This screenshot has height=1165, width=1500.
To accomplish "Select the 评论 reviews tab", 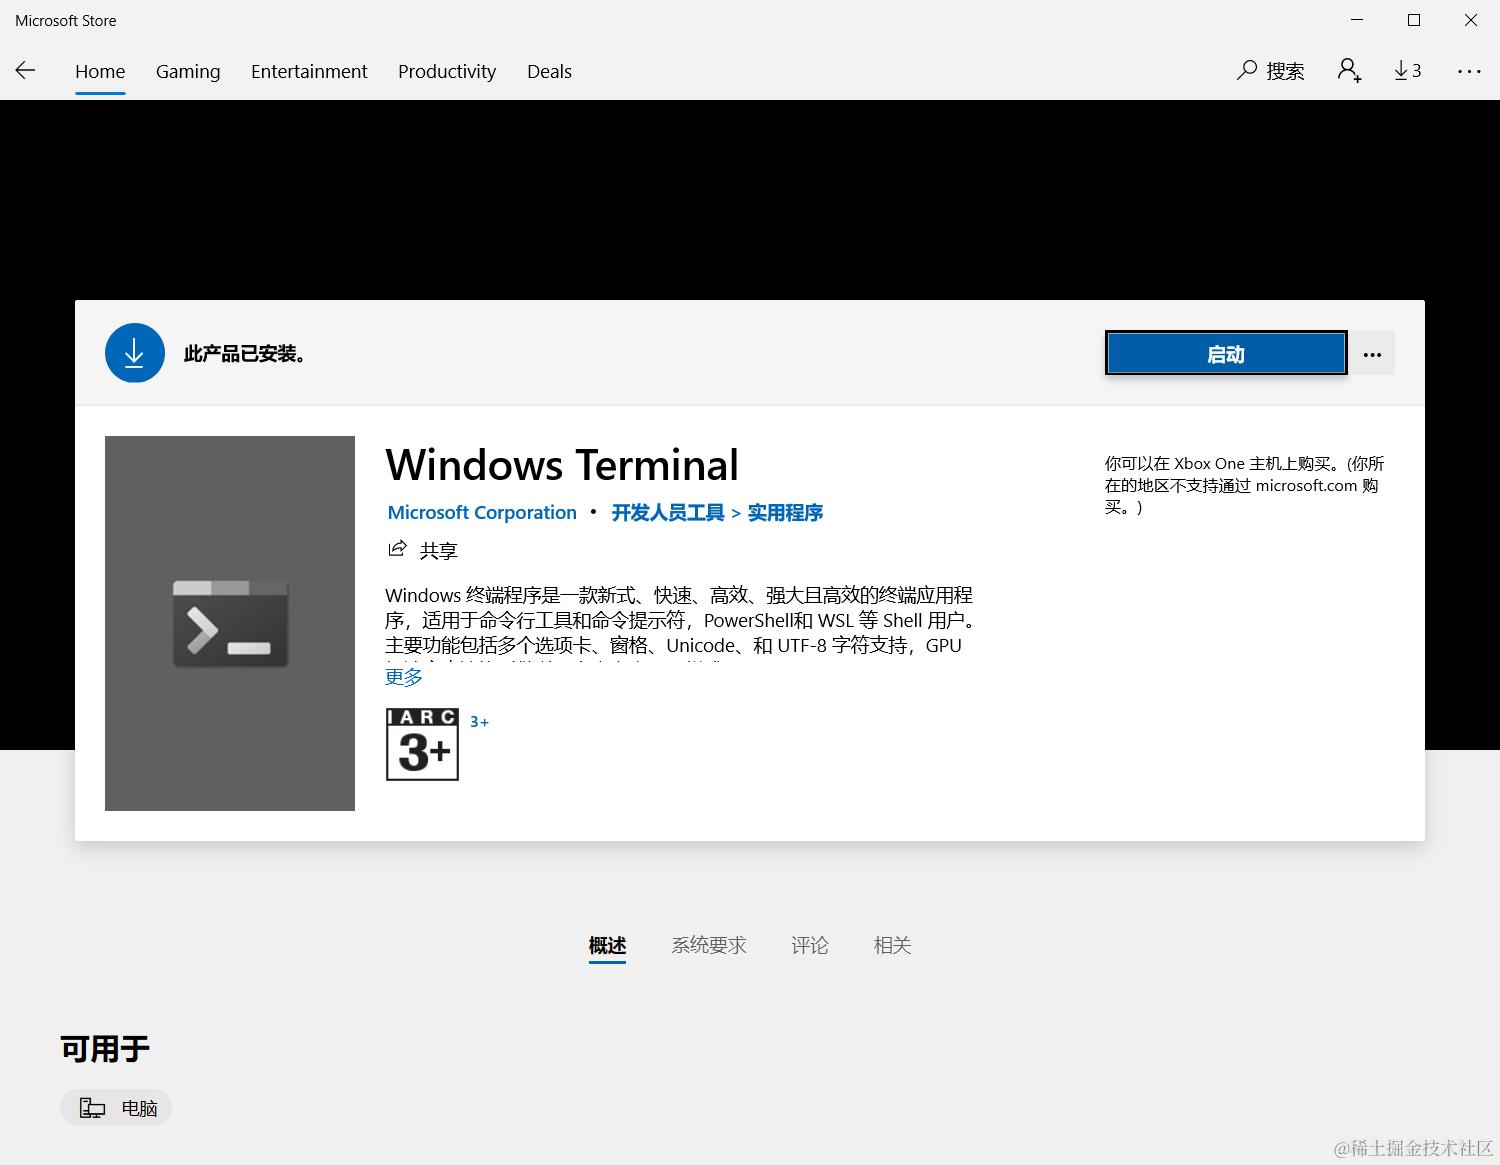I will click(810, 945).
